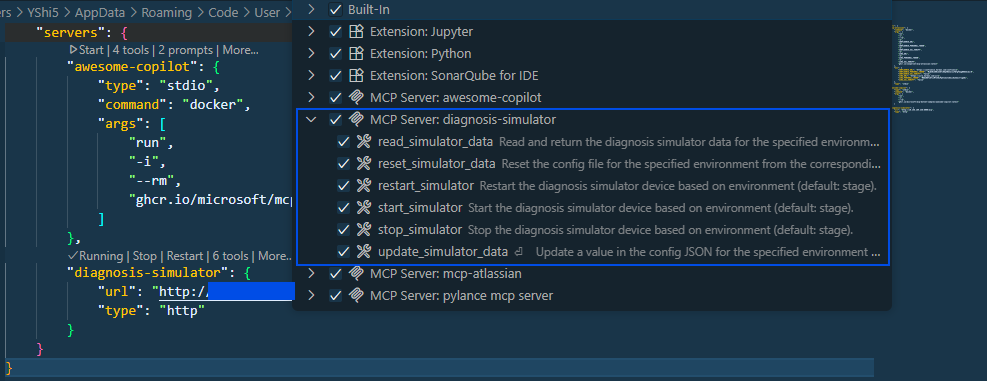Stop the diagnosis-simulator server via CodeLens

(x=145, y=256)
